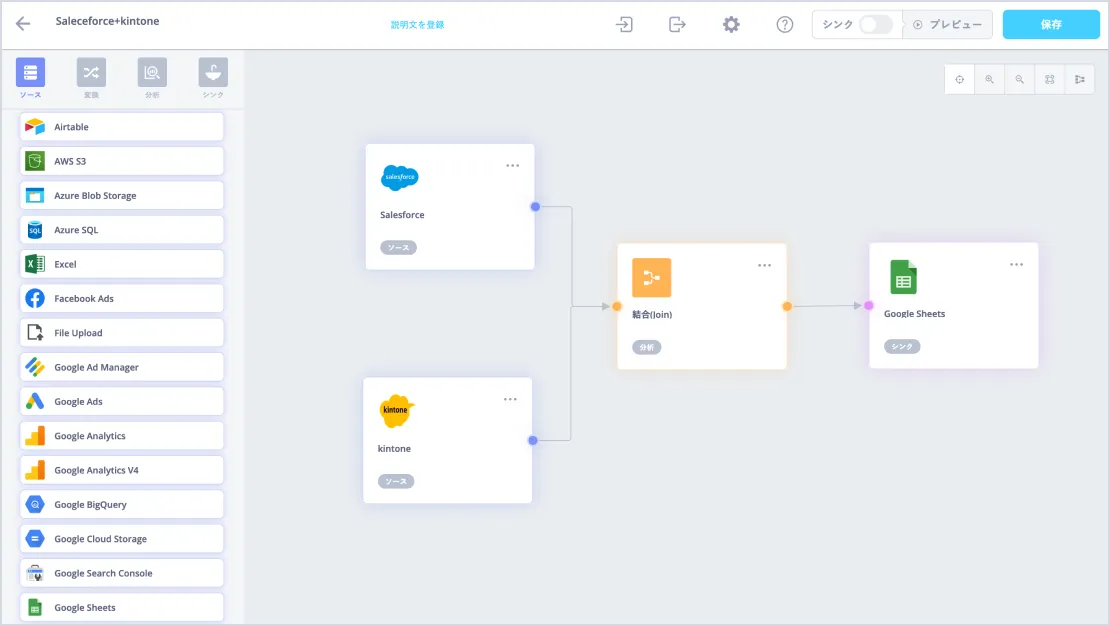Click the export icon in the header
Screen dimensions: 1110x626
click(678, 24)
